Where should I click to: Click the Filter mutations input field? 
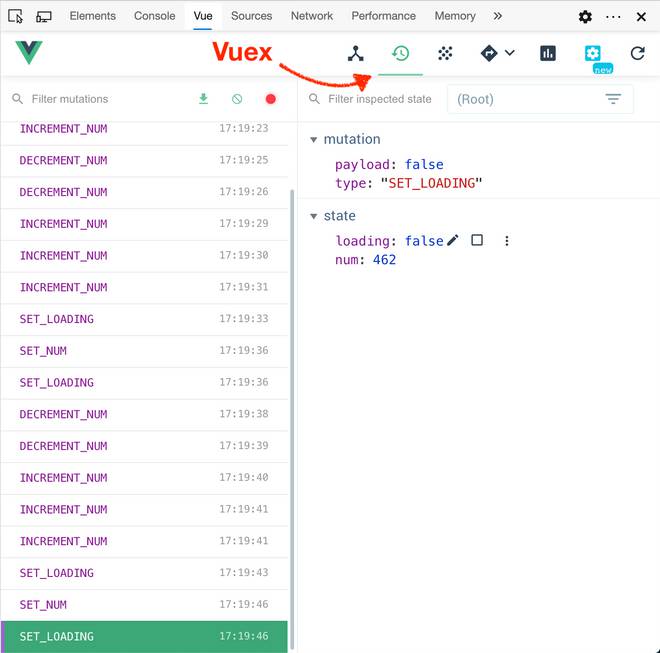[x=100, y=99]
